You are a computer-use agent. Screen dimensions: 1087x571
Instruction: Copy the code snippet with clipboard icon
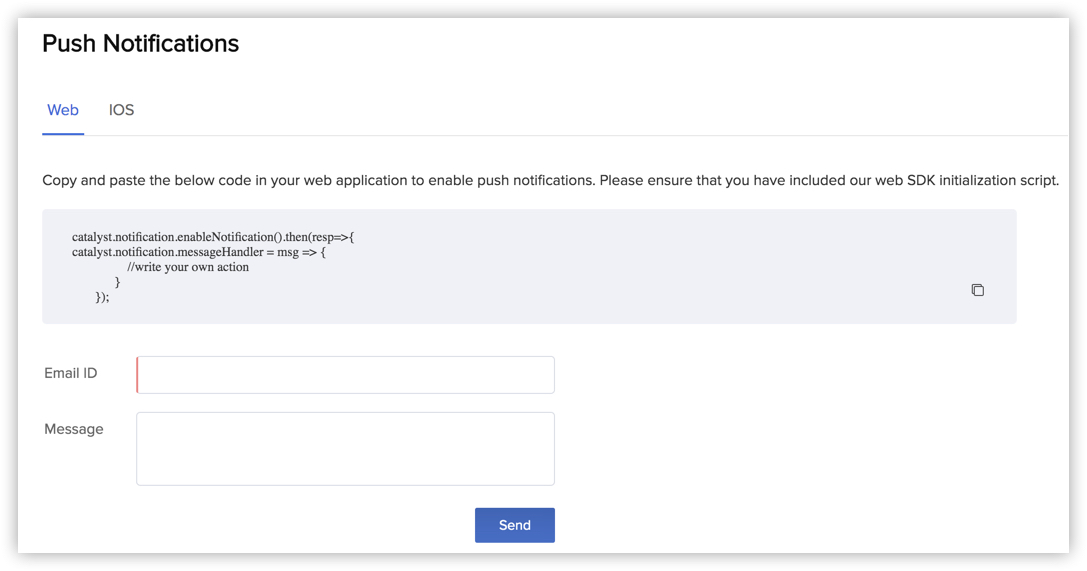(x=977, y=290)
